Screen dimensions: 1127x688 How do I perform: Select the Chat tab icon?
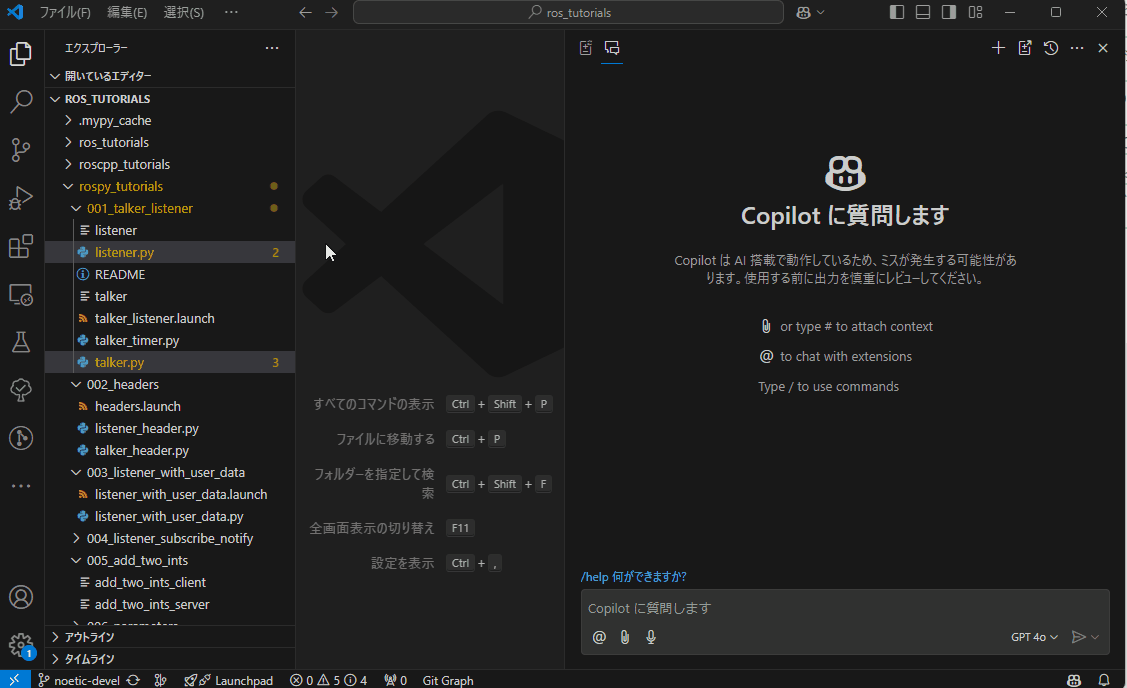pyautogui.click(x=612, y=48)
